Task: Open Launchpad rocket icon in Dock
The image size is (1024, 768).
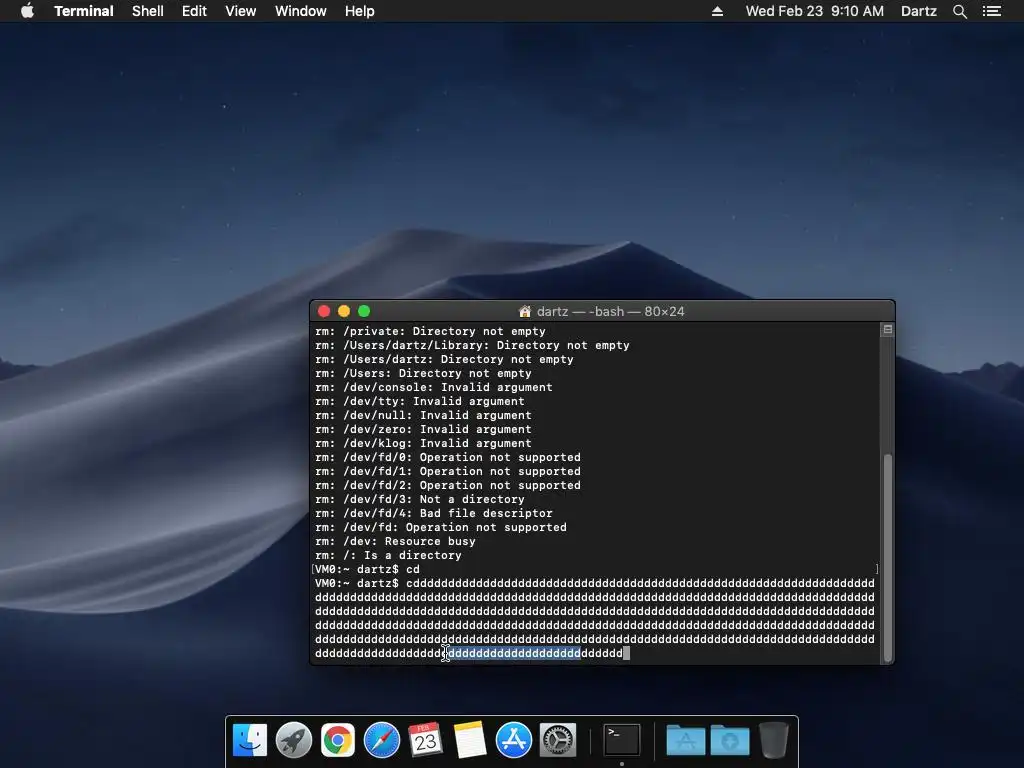Action: [294, 741]
